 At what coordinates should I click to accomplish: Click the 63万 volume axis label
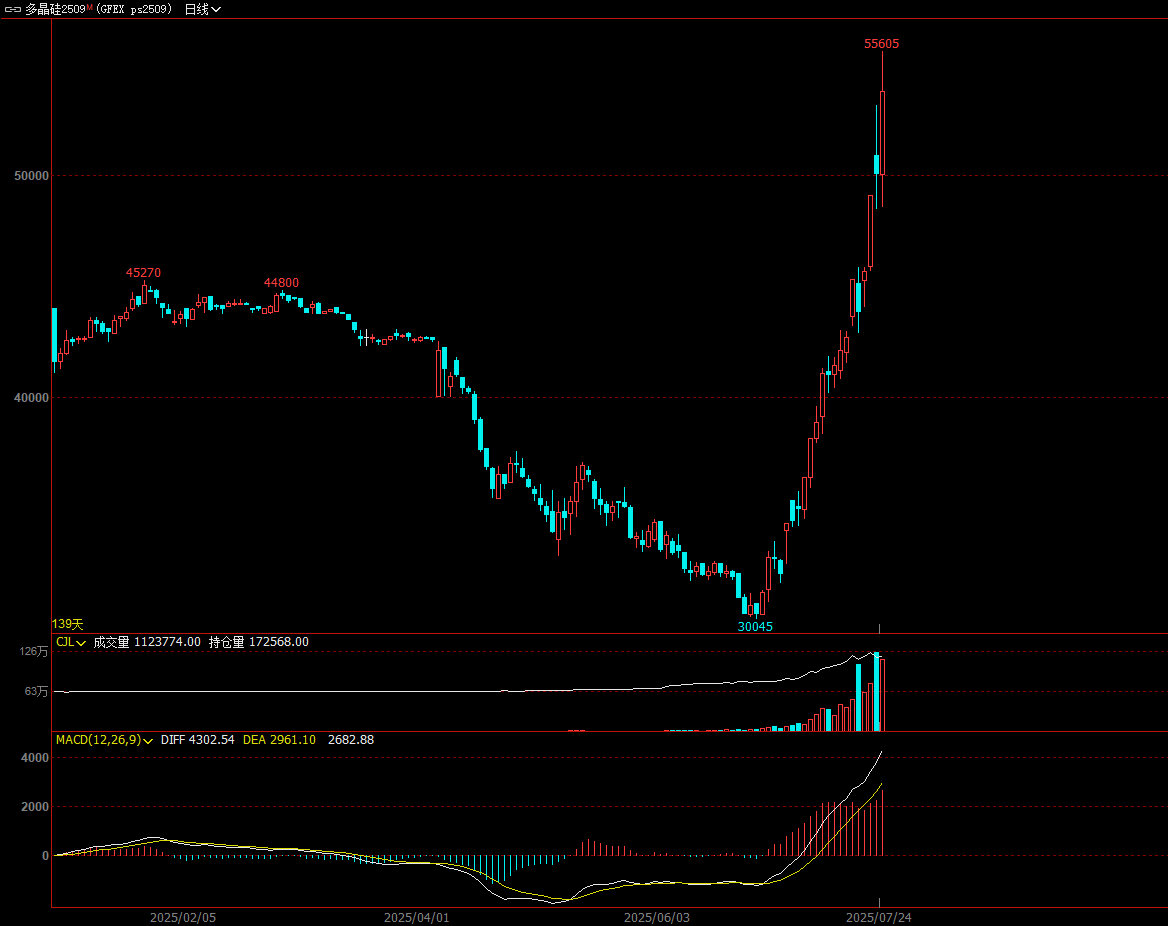[x=36, y=691]
